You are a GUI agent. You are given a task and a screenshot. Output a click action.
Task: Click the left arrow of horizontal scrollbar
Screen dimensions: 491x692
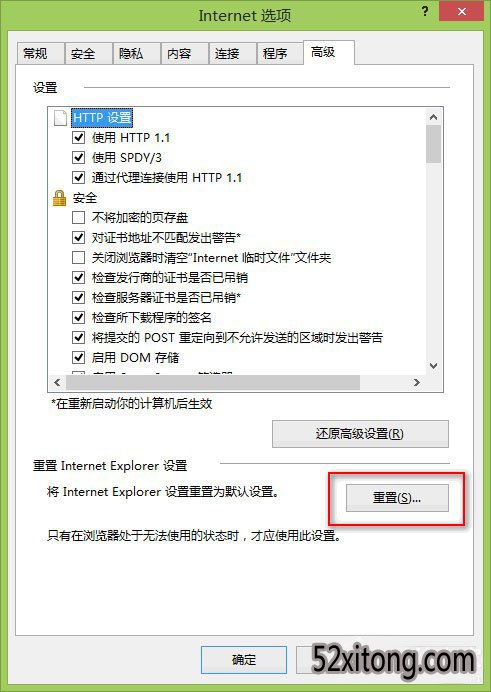pyautogui.click(x=57, y=382)
